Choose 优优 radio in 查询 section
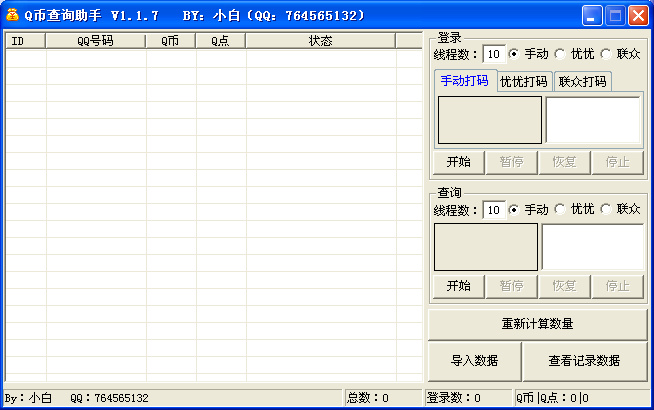 [x=575, y=209]
